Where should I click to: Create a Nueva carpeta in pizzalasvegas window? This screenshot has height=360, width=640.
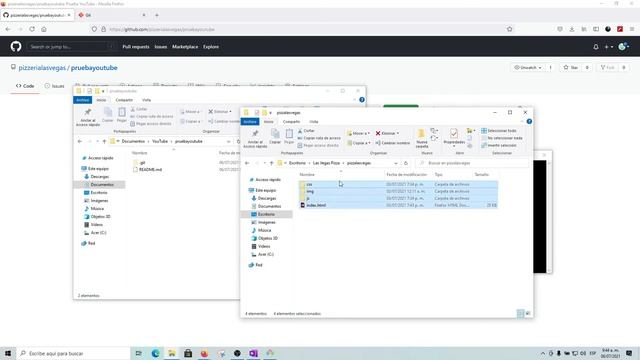point(422,139)
